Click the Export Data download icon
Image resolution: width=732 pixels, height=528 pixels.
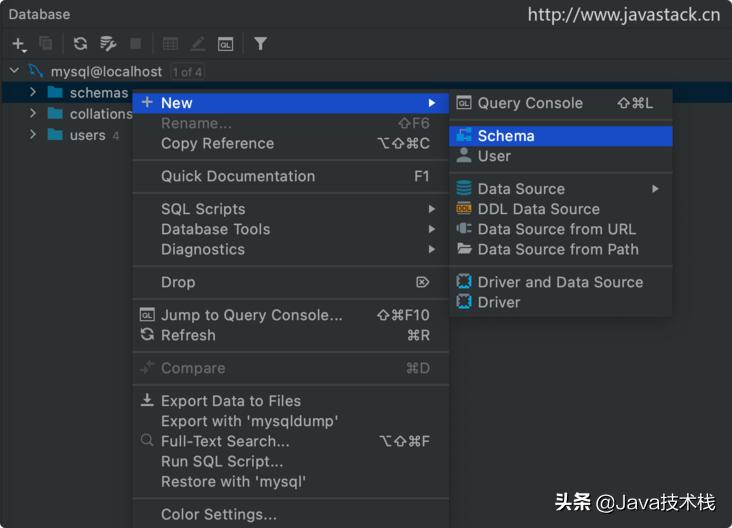[x=147, y=400]
